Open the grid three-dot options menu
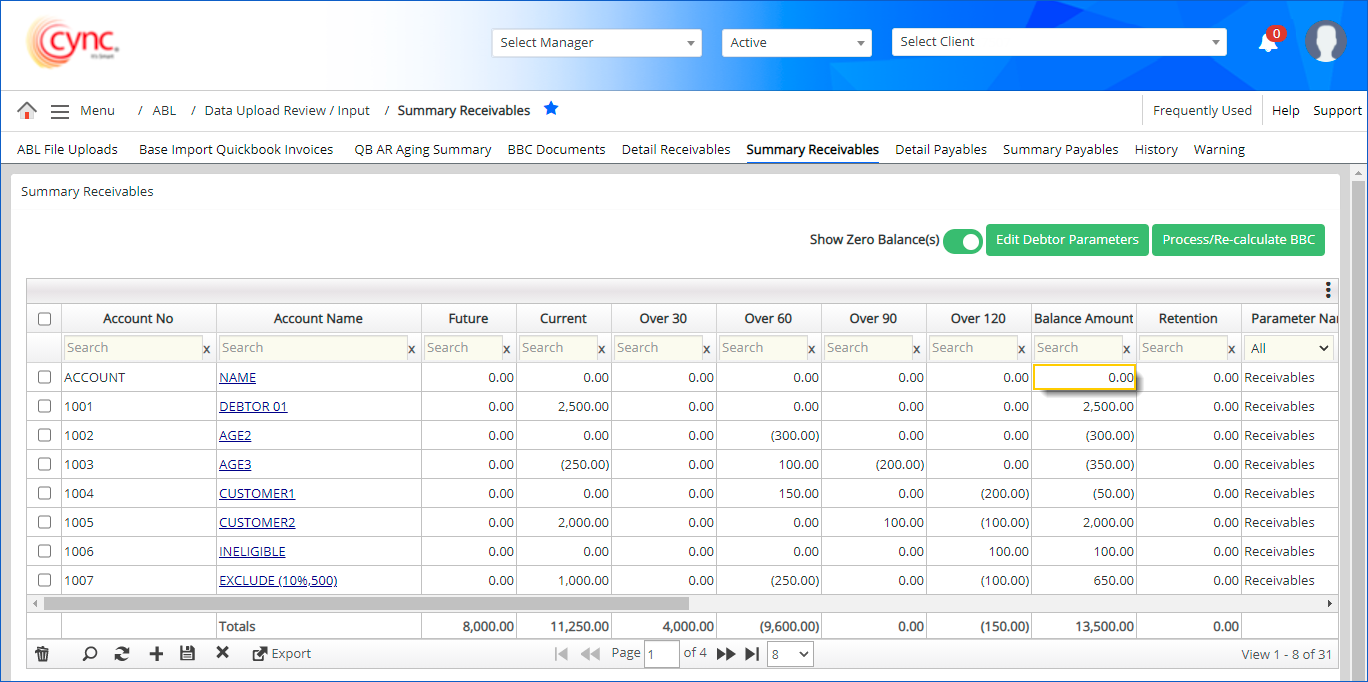 (x=1327, y=290)
